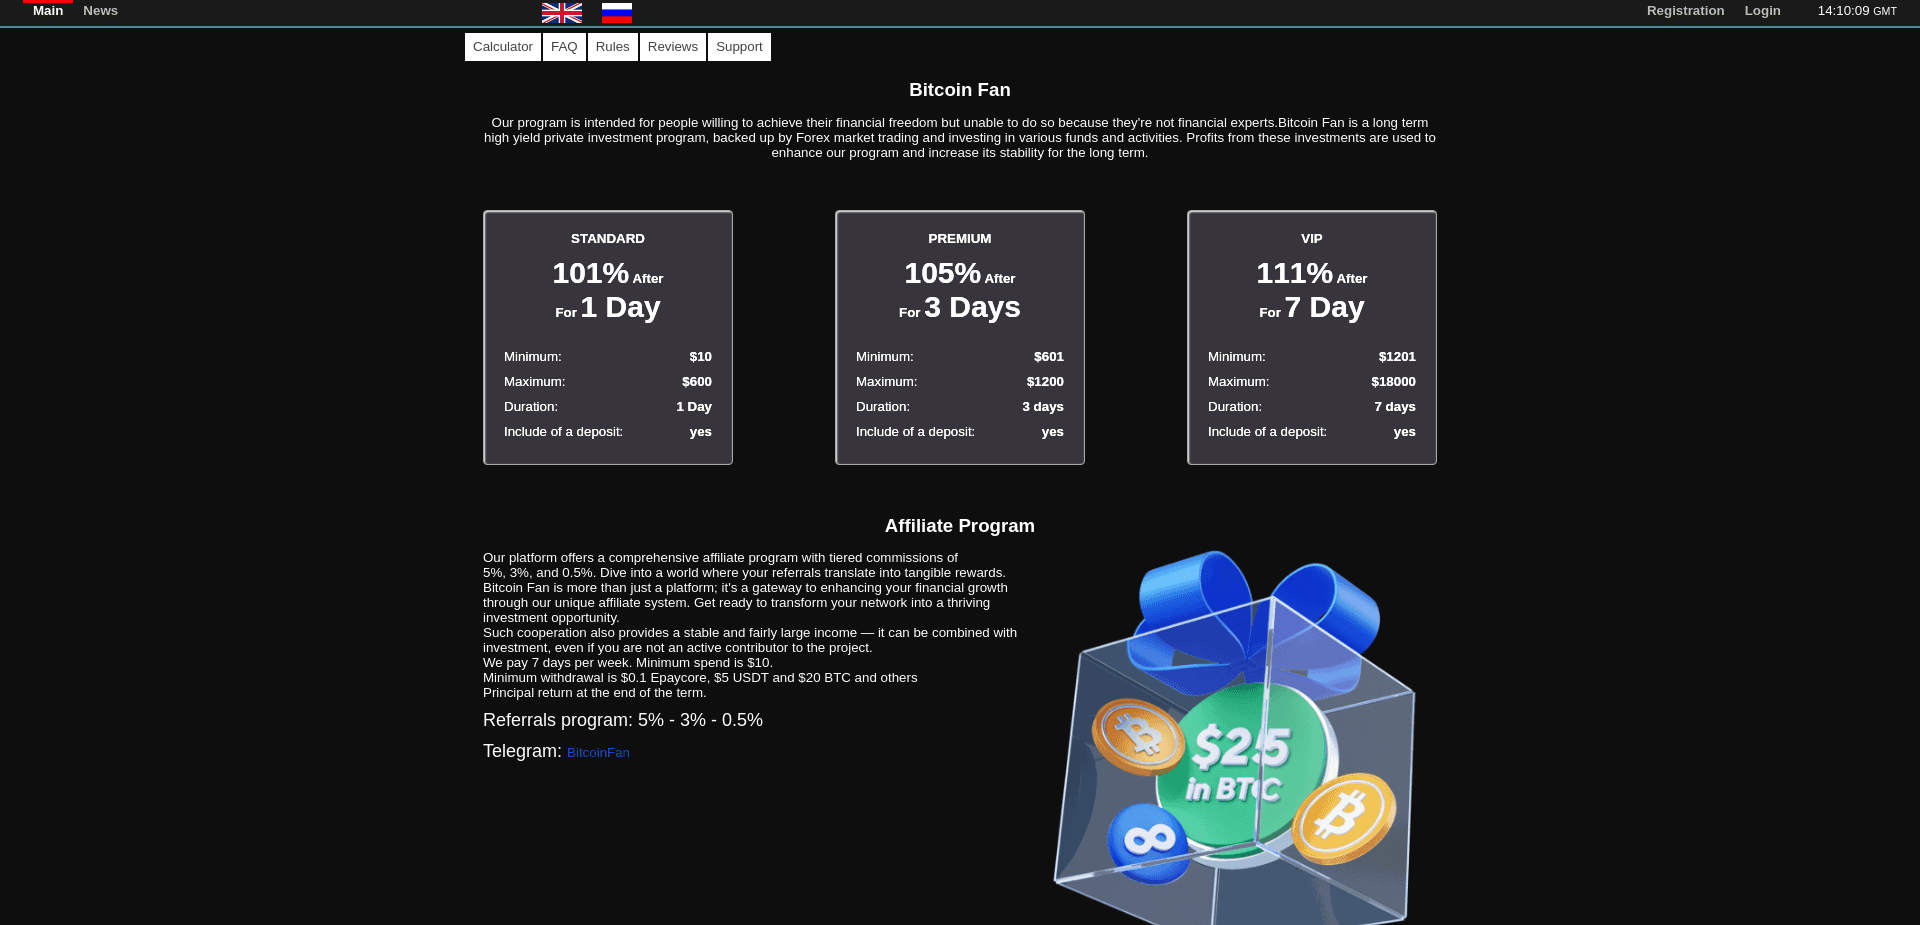Image resolution: width=1920 pixels, height=925 pixels.
Task: Open the Rules page
Action: (612, 46)
